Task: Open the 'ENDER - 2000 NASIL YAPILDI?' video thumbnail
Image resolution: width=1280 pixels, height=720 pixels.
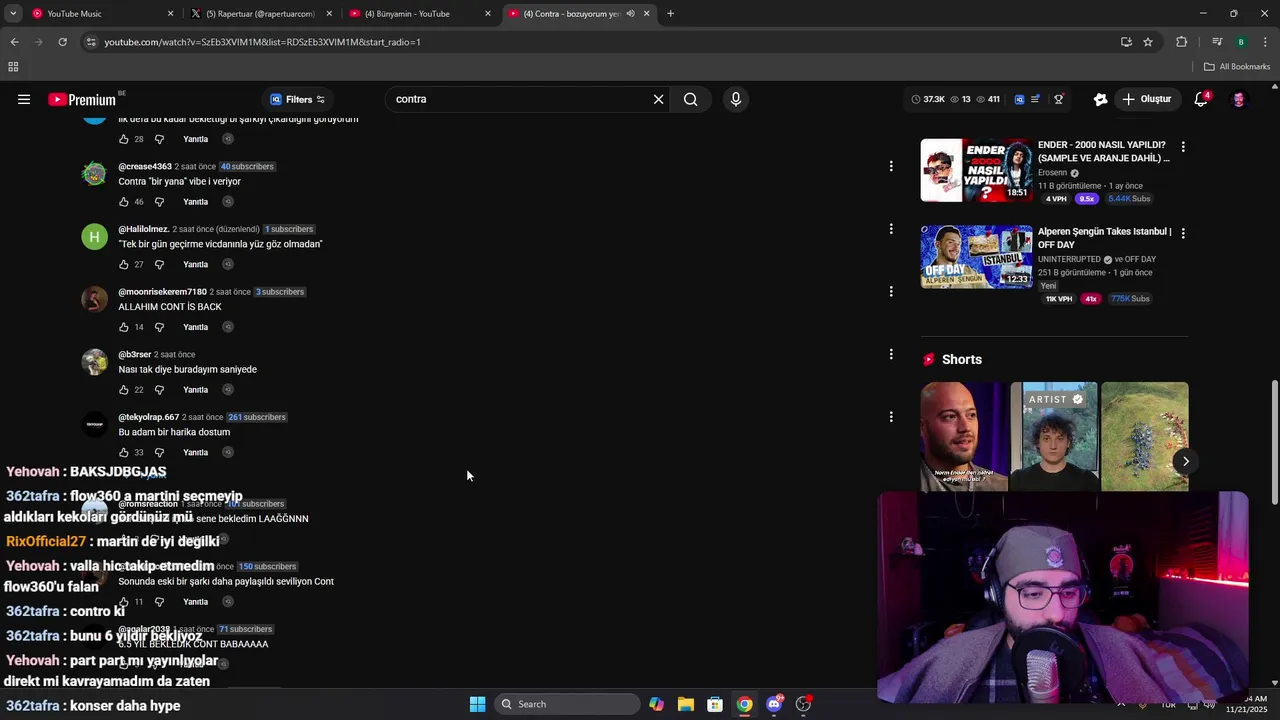Action: tap(977, 170)
